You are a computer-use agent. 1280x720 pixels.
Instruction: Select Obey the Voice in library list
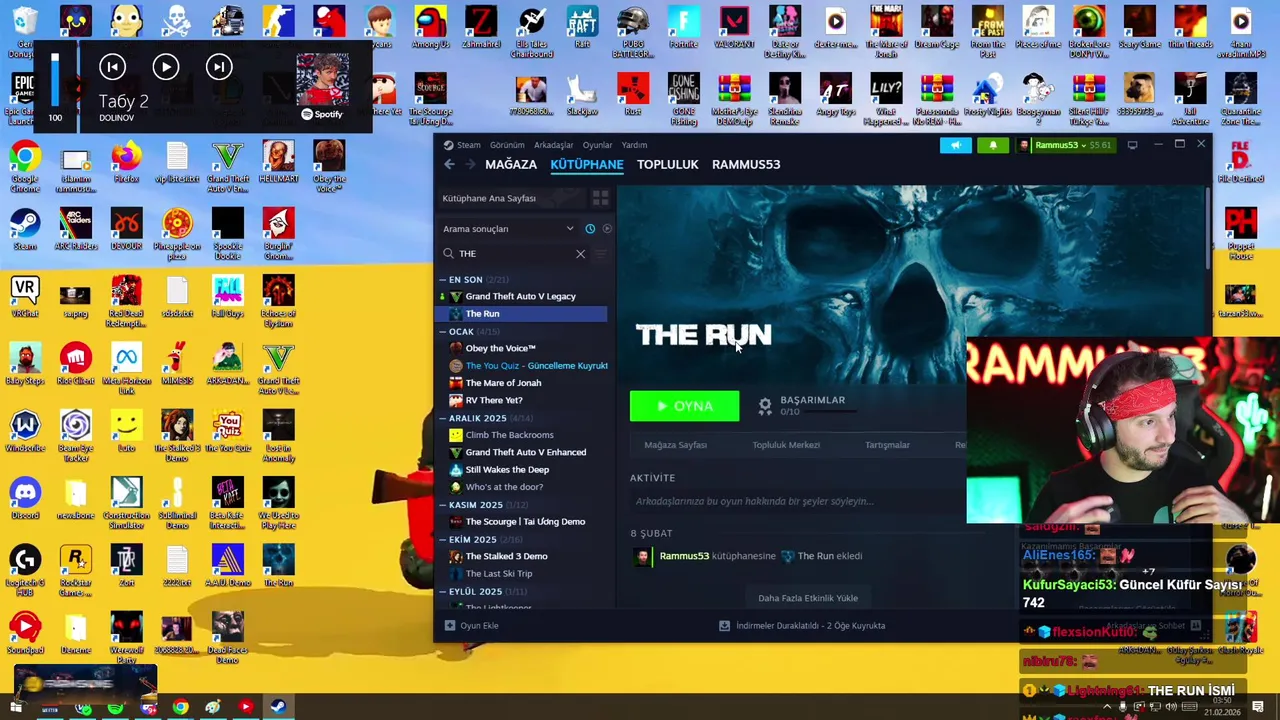tap(500, 348)
